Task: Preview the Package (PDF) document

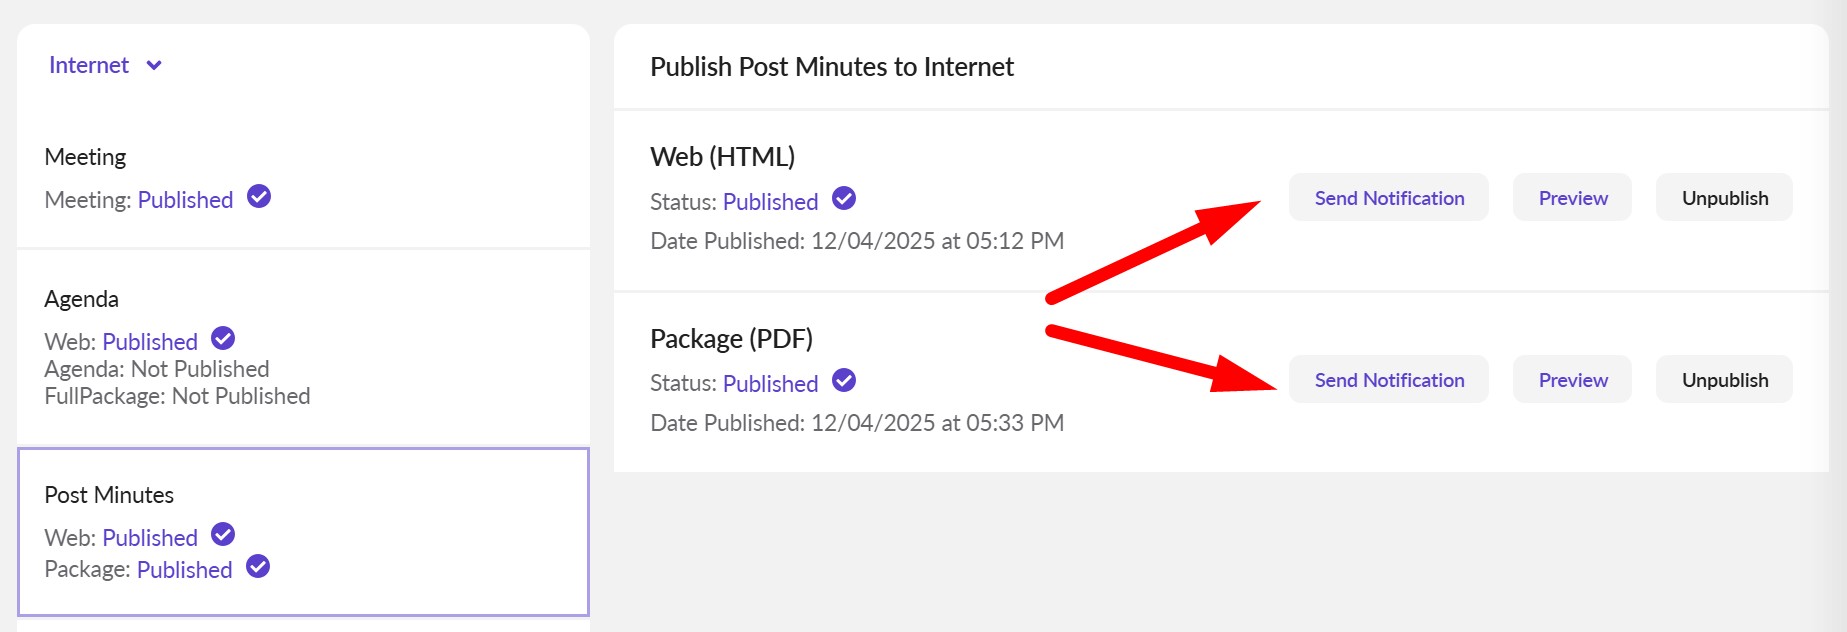Action: tap(1571, 379)
